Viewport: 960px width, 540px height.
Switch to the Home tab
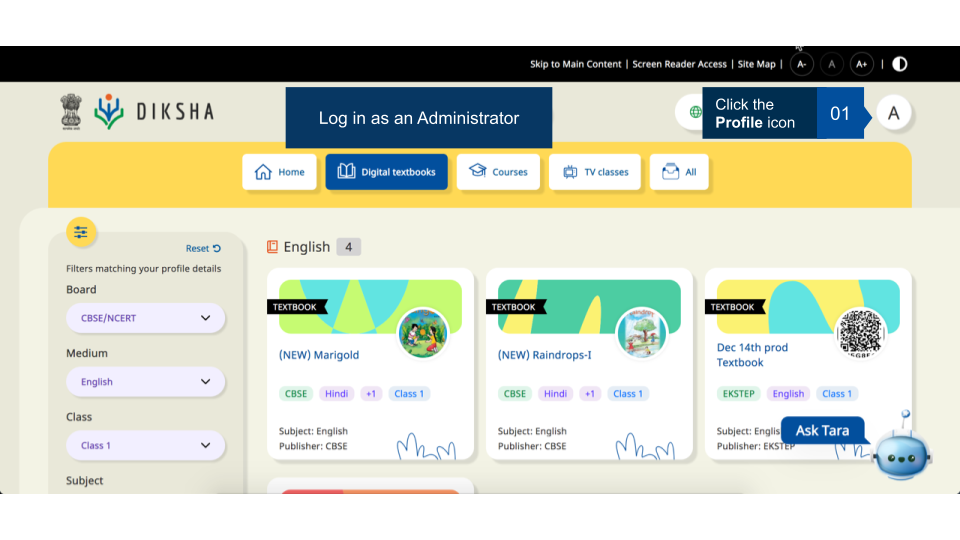pos(280,172)
